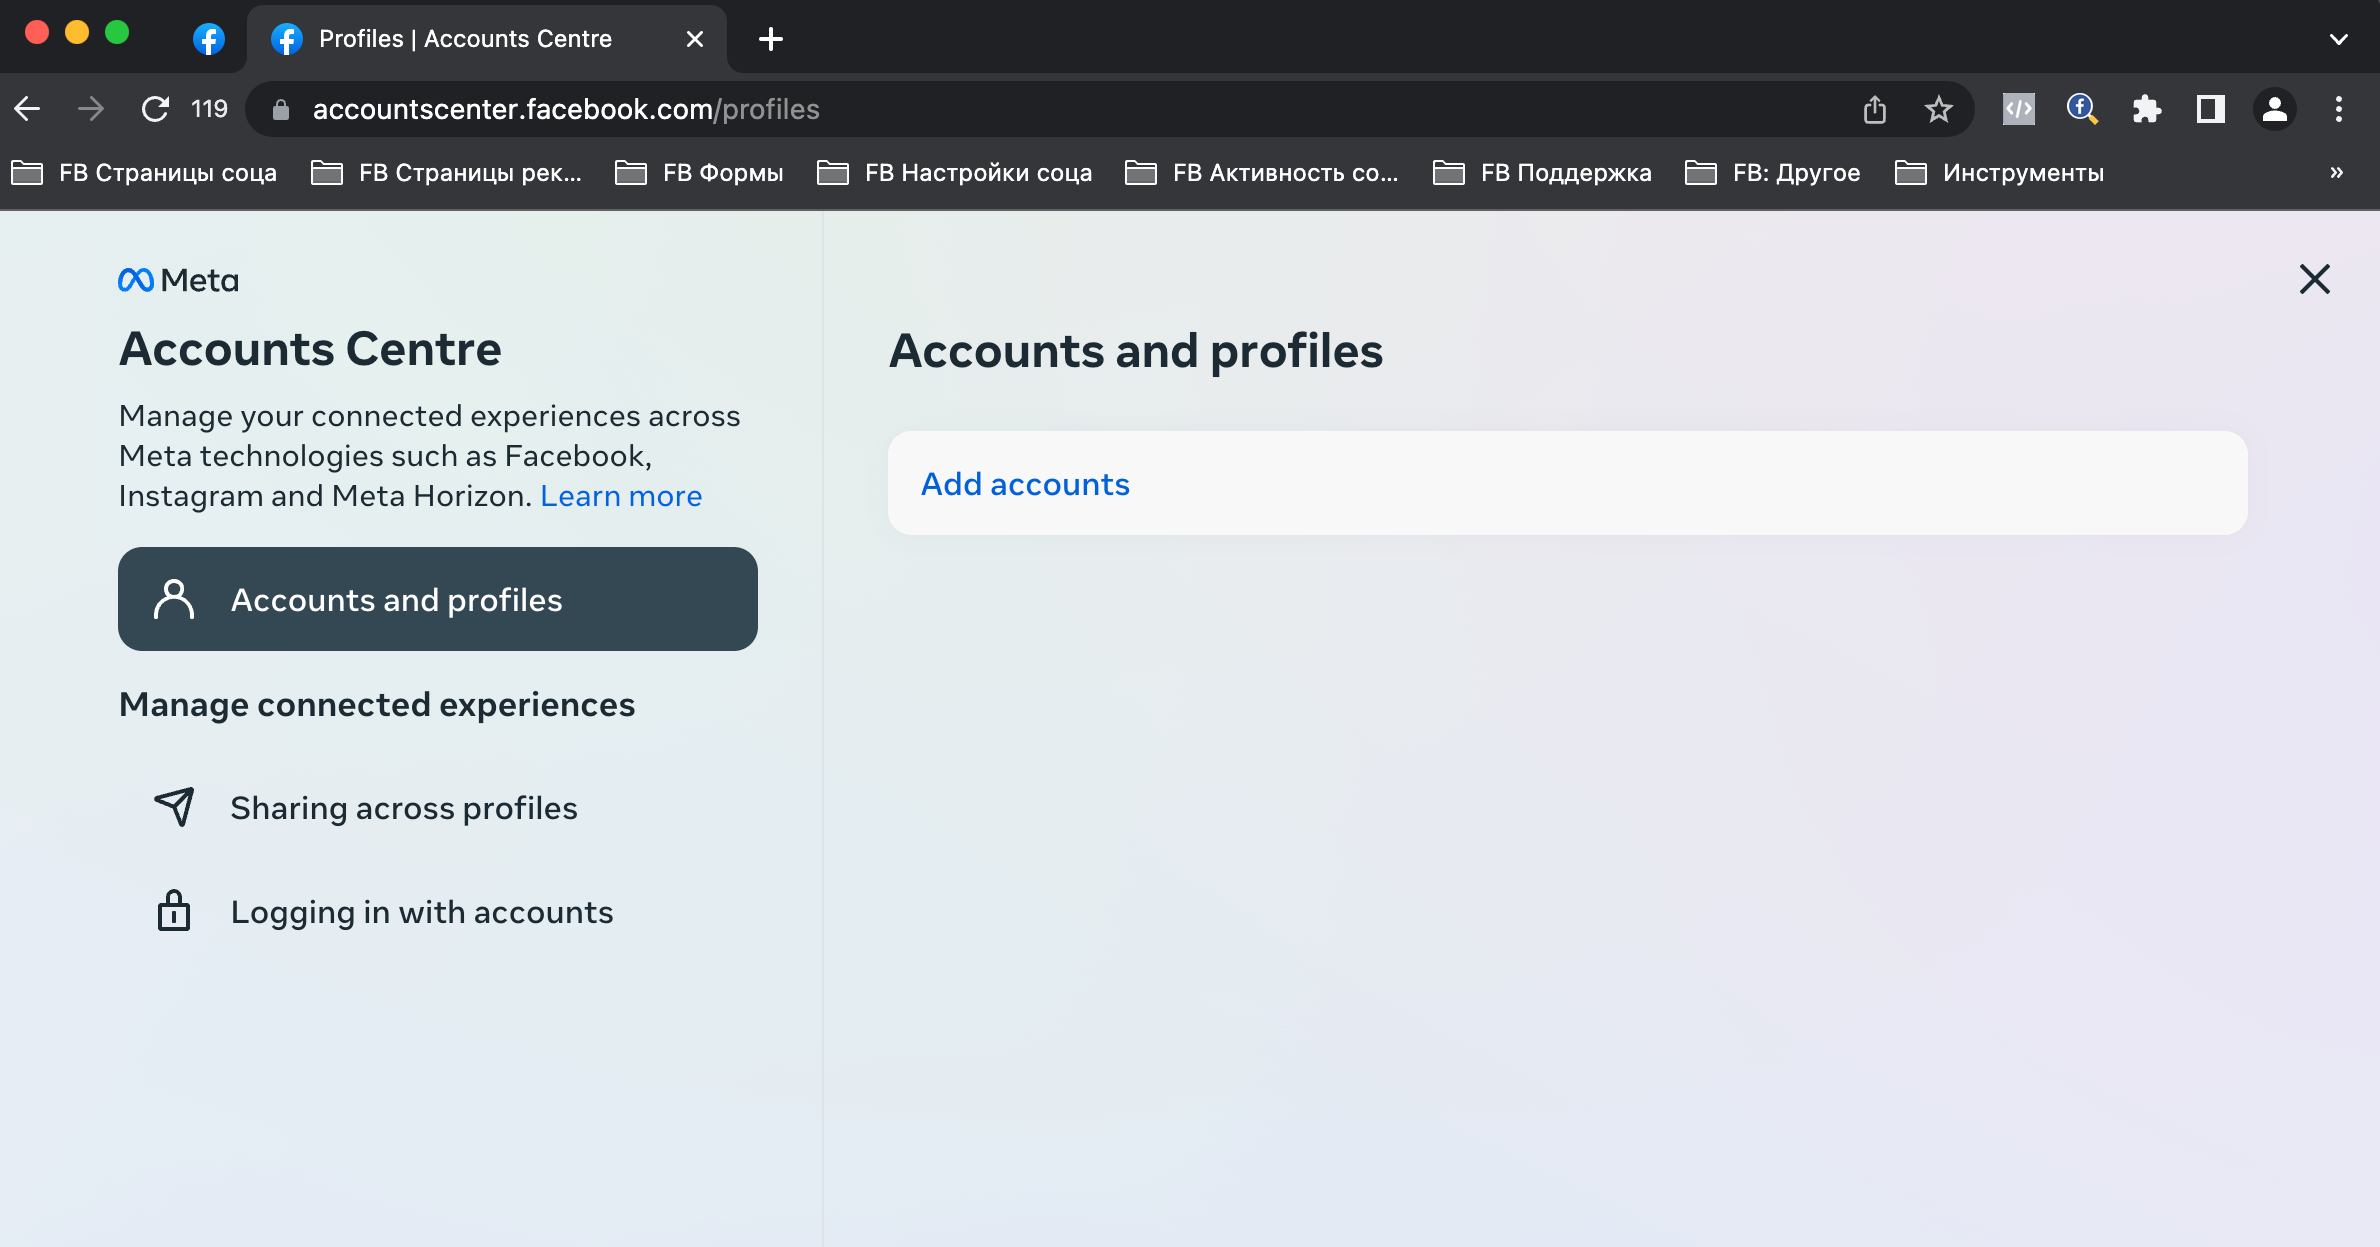
Task: Open the Facebook magnifier extension icon
Action: pyautogui.click(x=2082, y=109)
